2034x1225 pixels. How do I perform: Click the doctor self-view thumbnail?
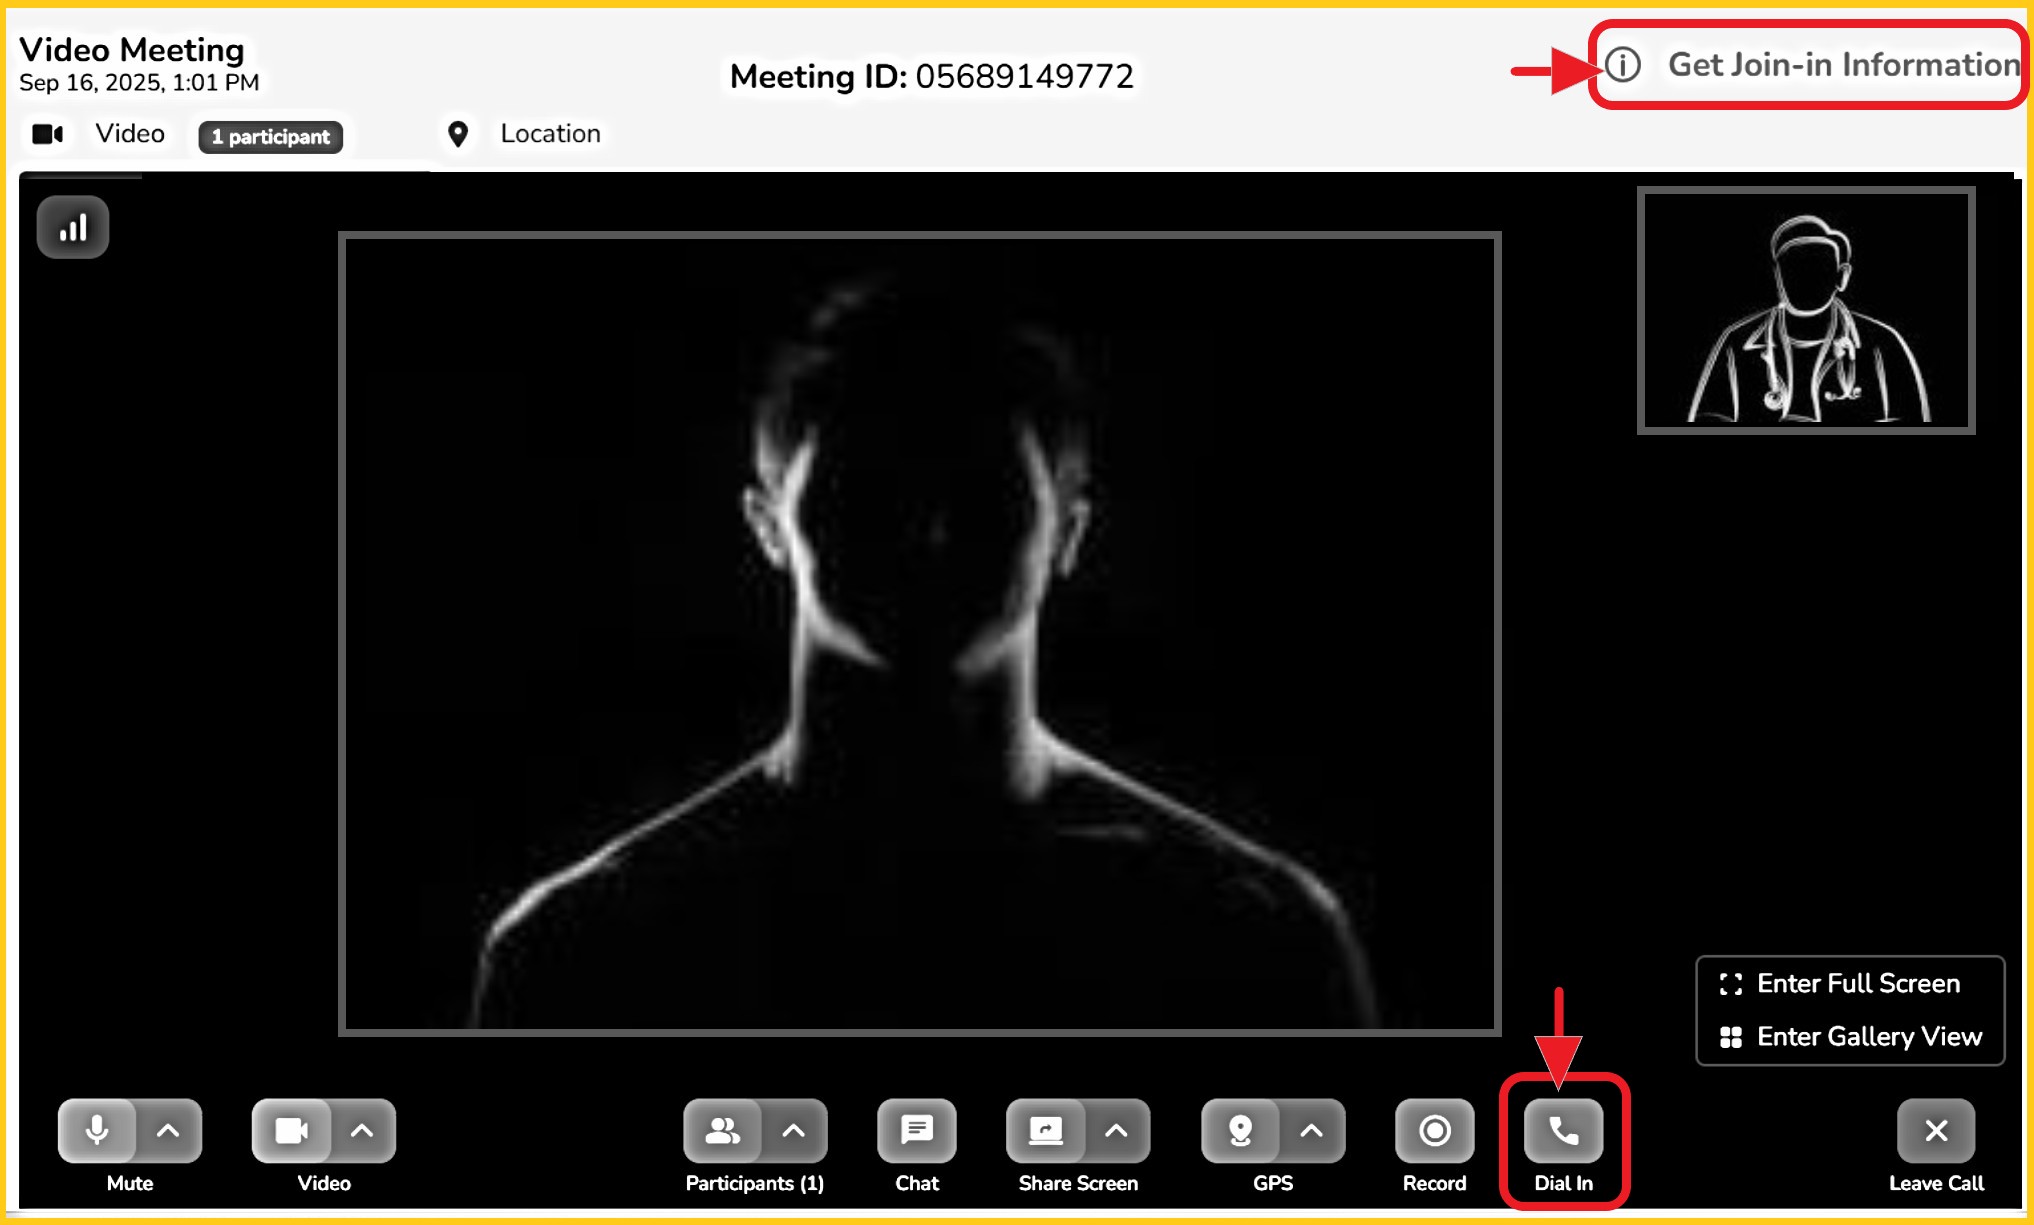click(1806, 311)
